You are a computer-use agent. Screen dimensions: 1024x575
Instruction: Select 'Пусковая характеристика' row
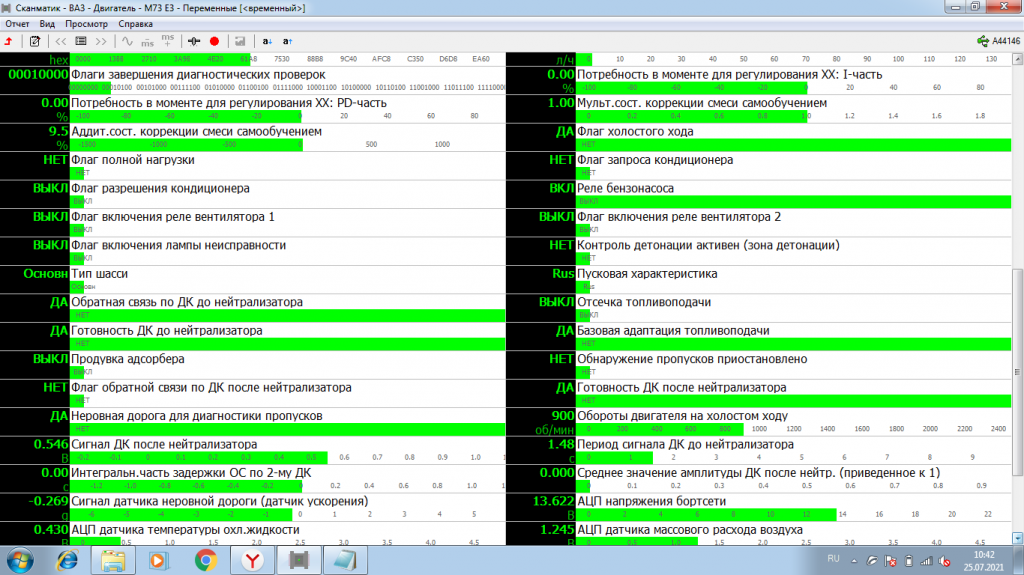click(x=759, y=280)
